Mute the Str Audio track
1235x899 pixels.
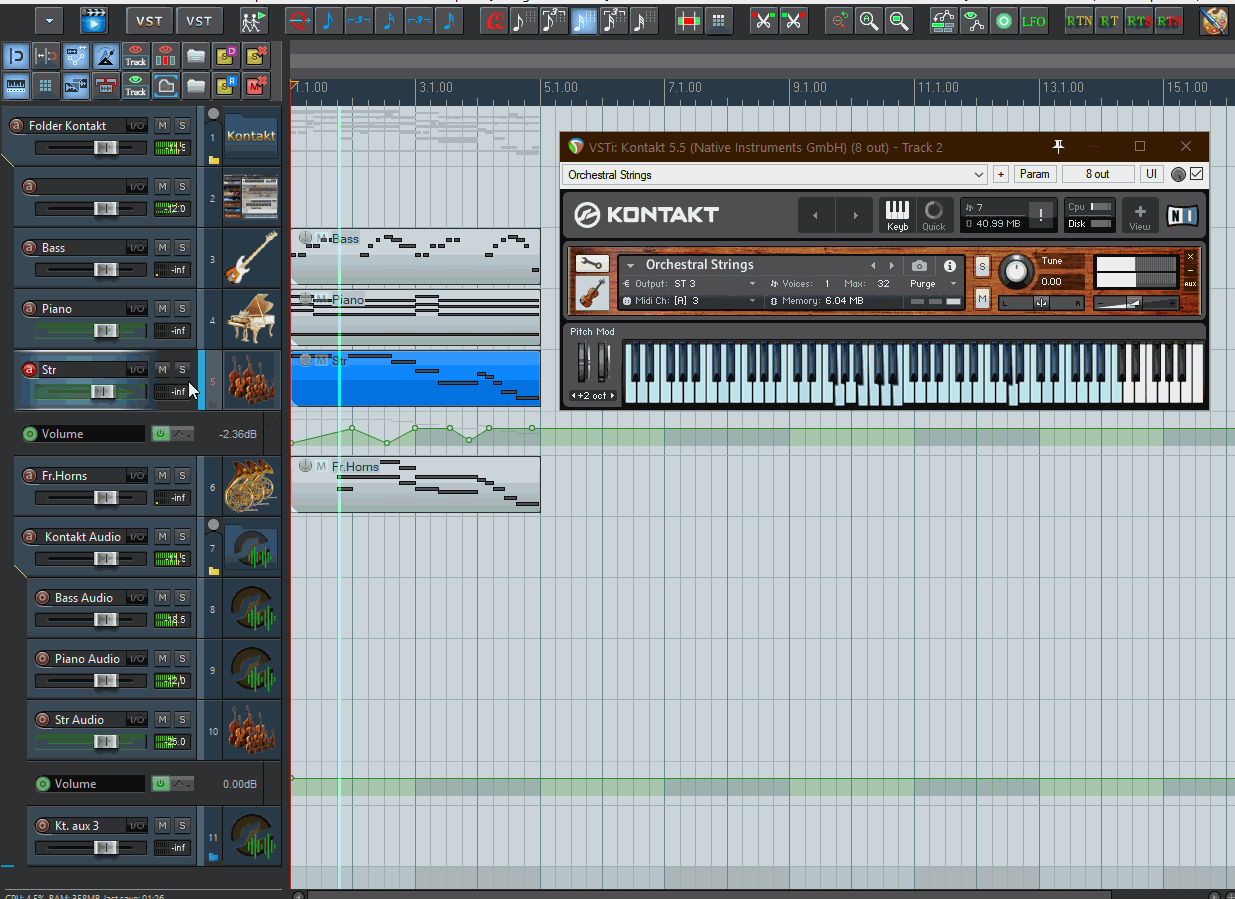162,719
